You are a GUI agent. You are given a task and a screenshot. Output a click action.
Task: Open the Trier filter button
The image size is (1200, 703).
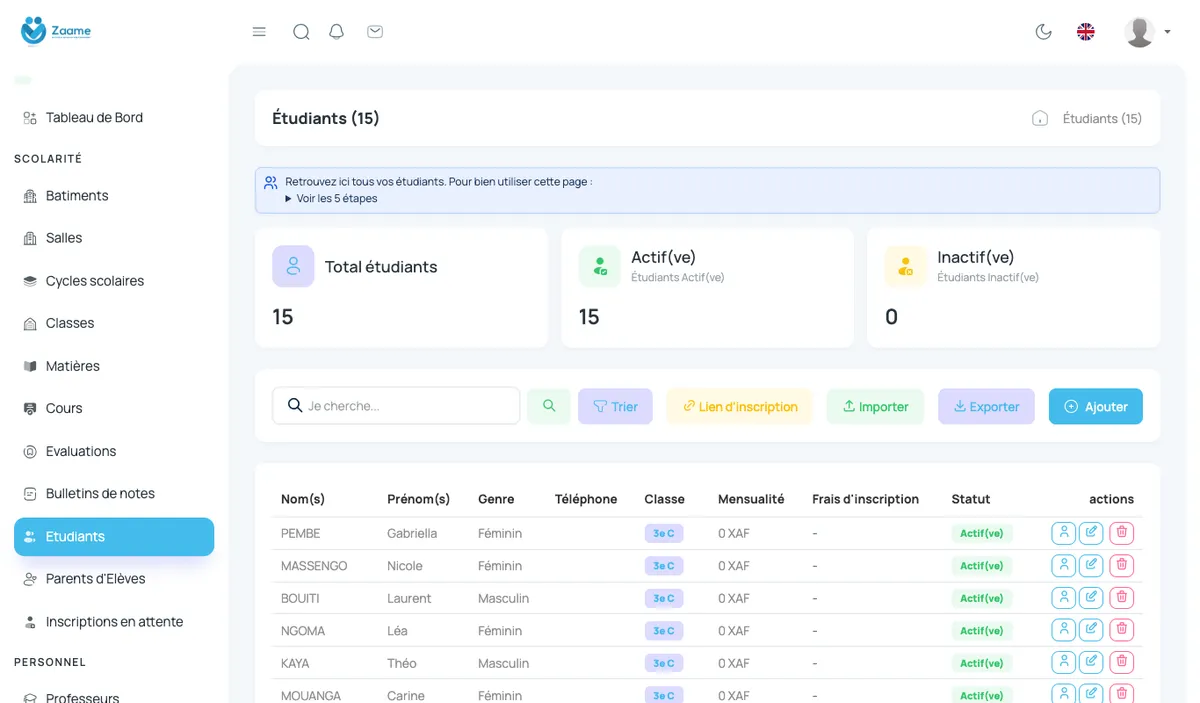tap(615, 406)
